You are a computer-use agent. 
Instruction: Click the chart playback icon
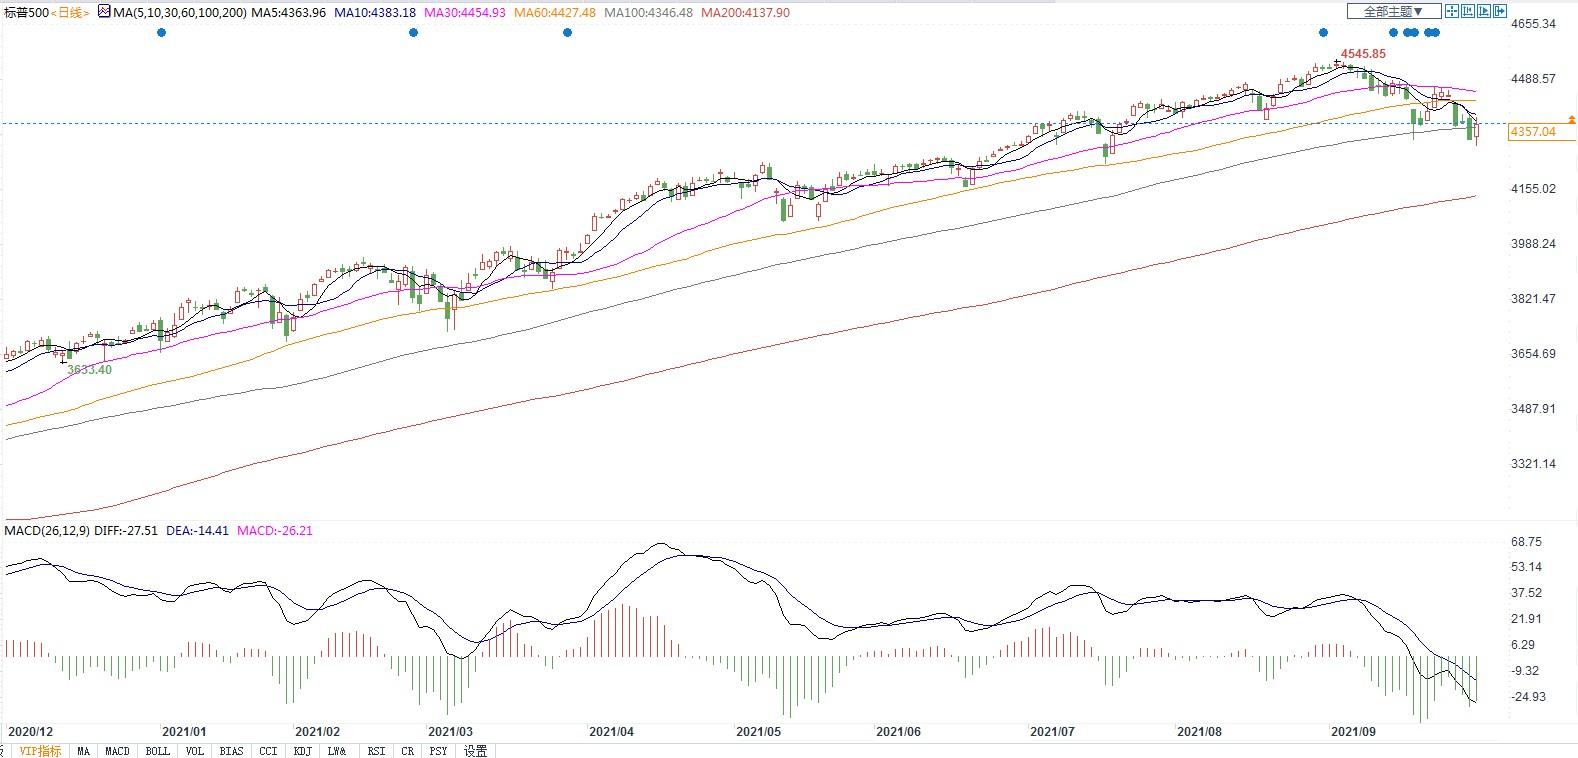pos(1483,11)
